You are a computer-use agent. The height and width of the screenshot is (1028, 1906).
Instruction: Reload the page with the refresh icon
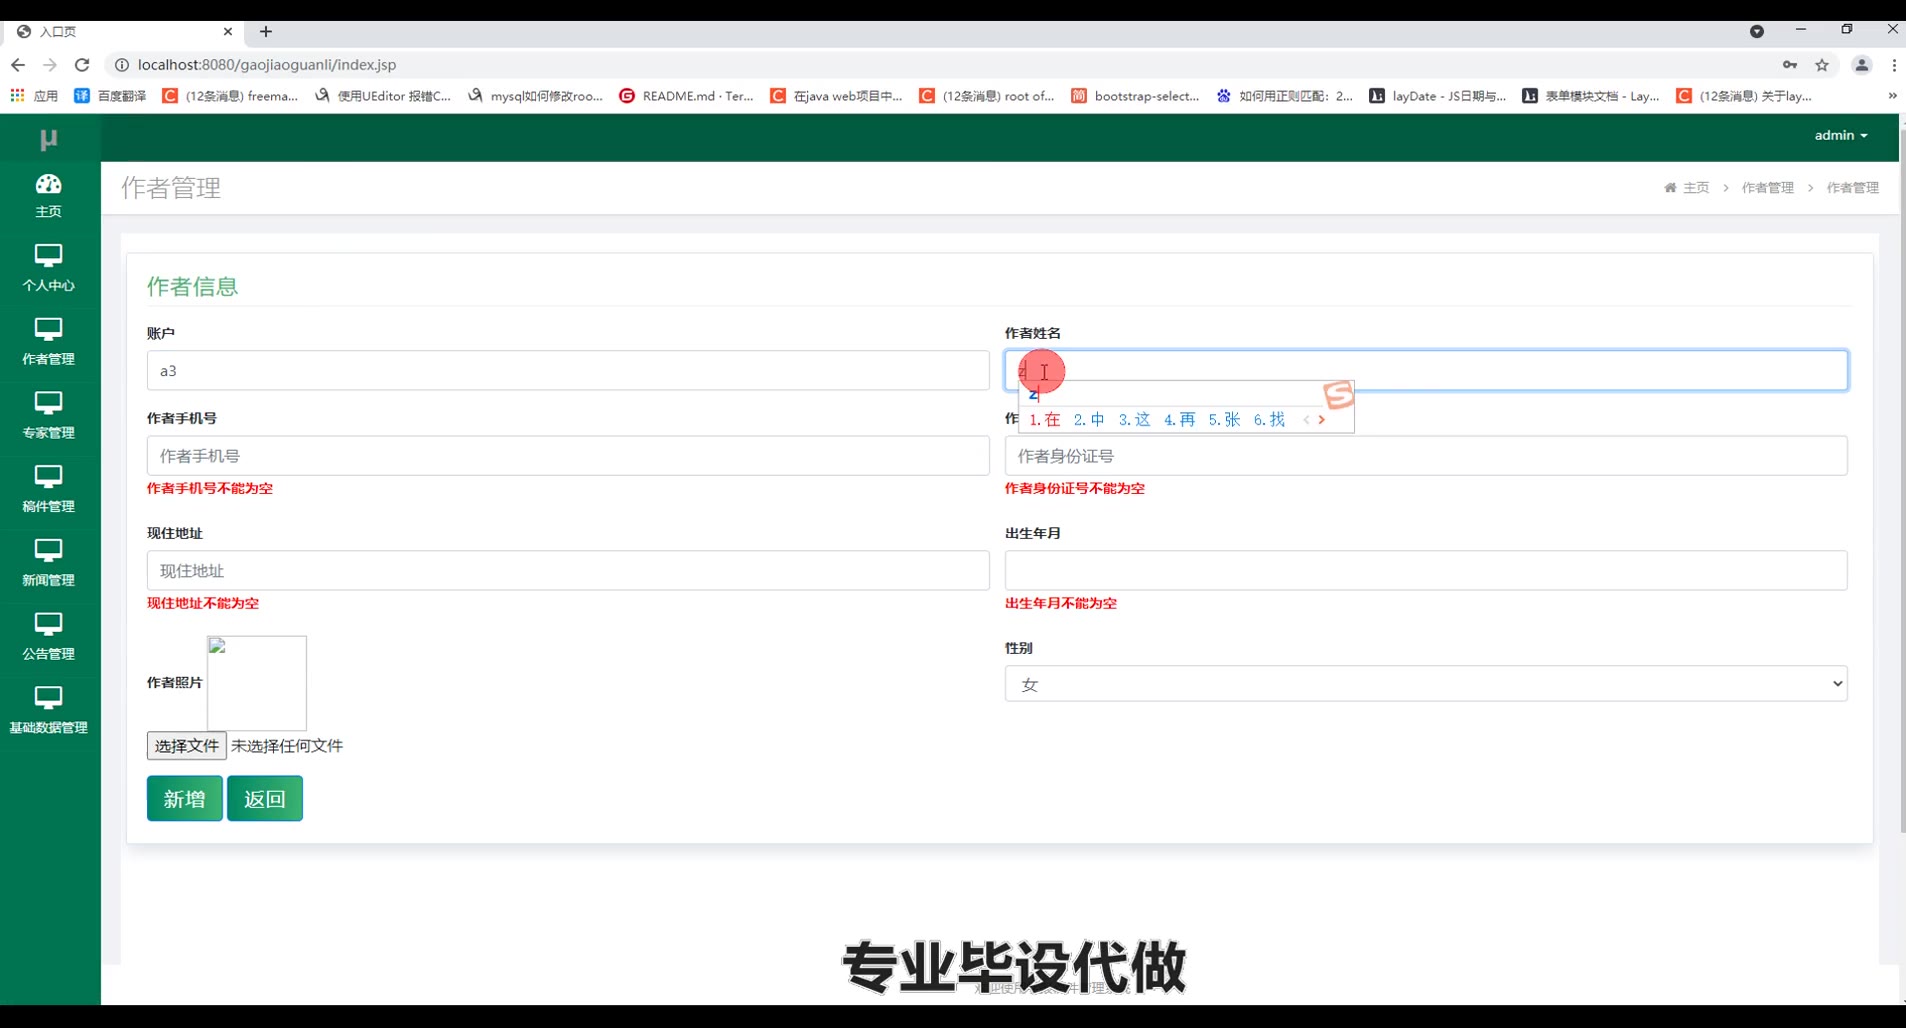pyautogui.click(x=82, y=65)
